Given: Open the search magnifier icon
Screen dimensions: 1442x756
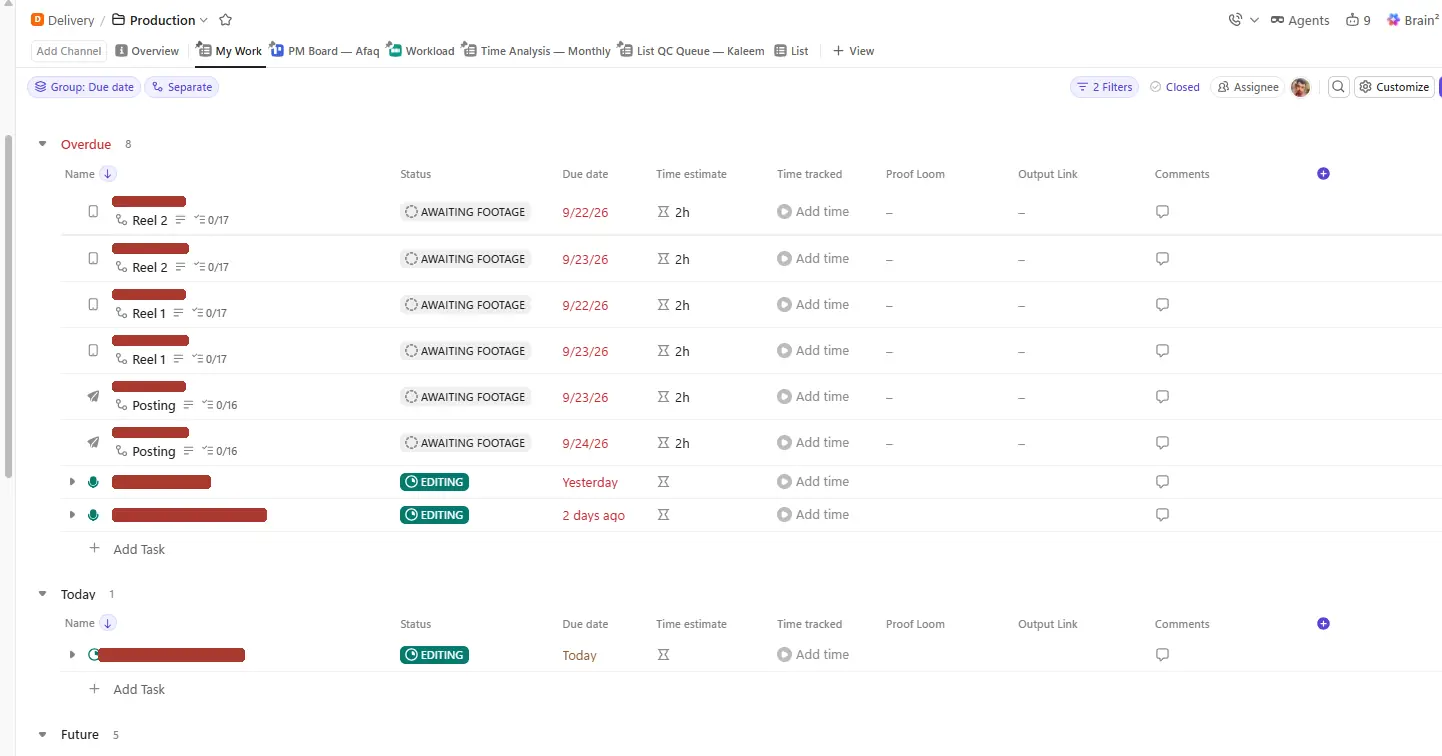Looking at the screenshot, I should 1338,87.
